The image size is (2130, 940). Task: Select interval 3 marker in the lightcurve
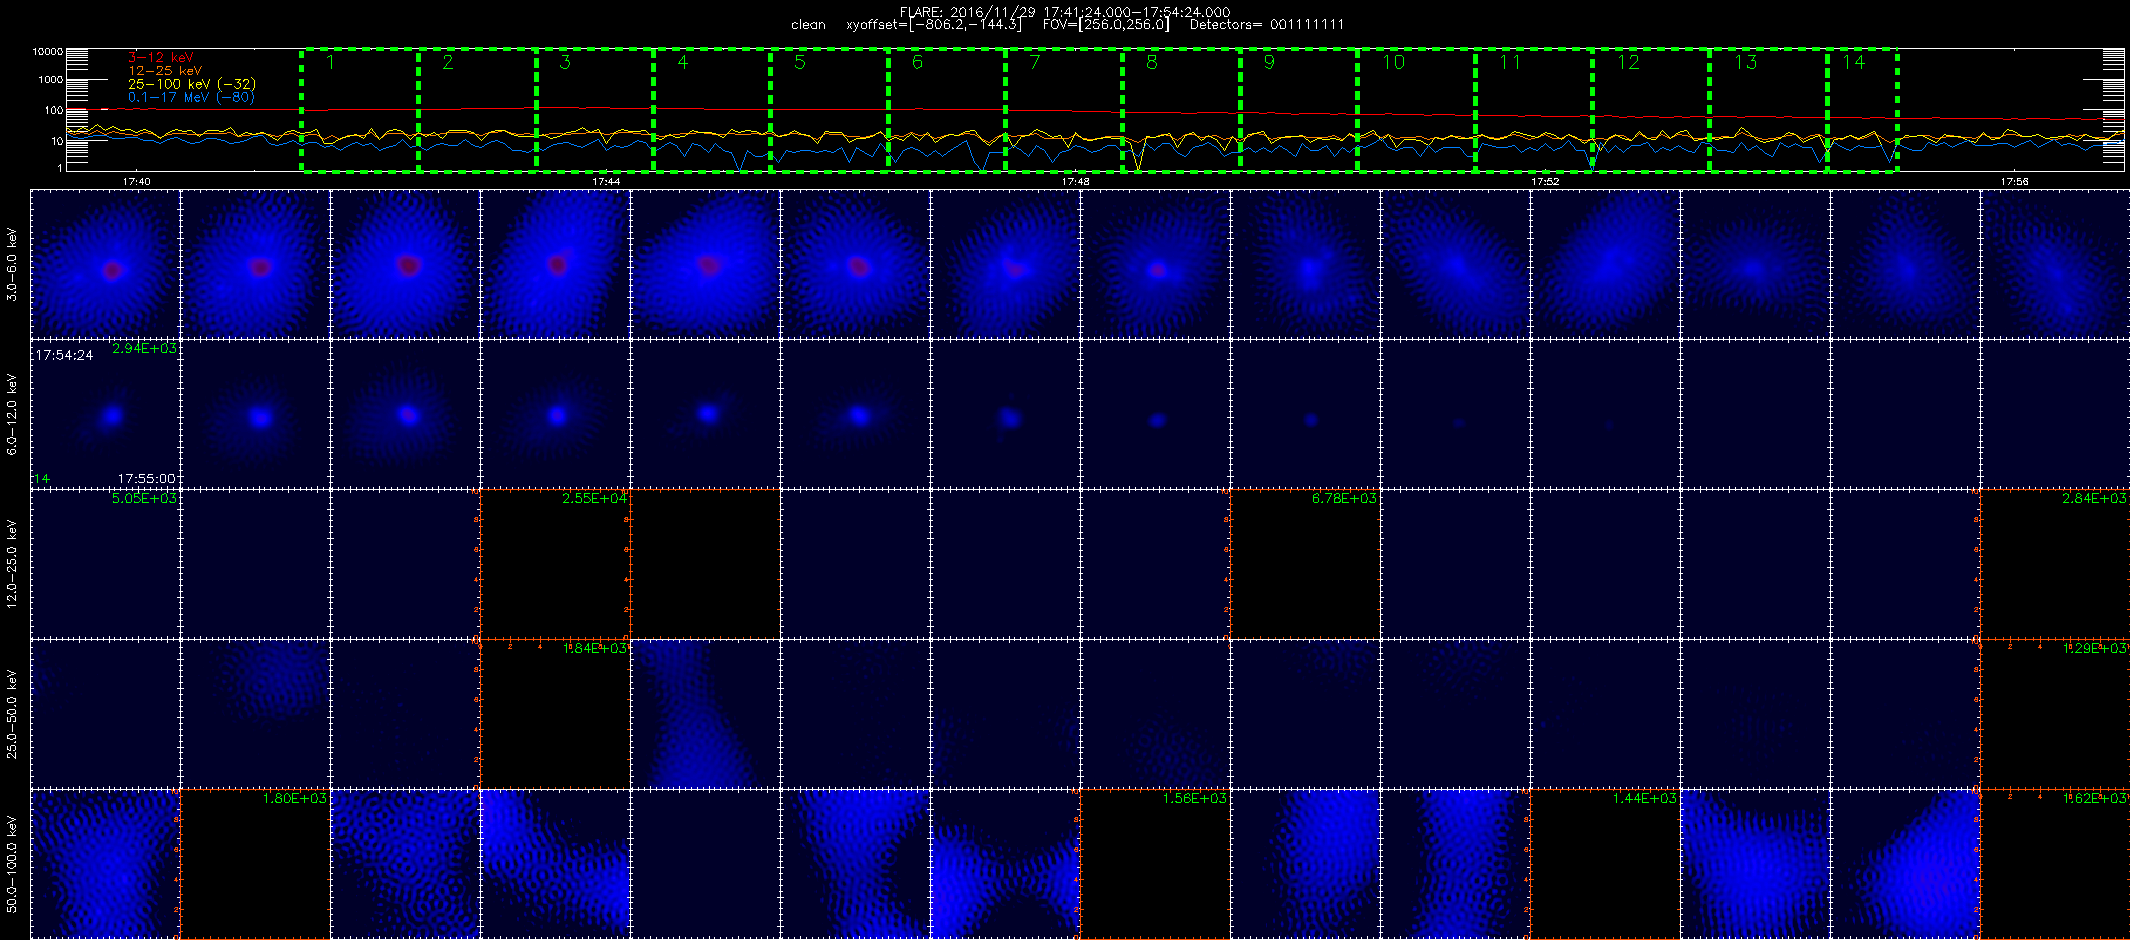(x=565, y=62)
